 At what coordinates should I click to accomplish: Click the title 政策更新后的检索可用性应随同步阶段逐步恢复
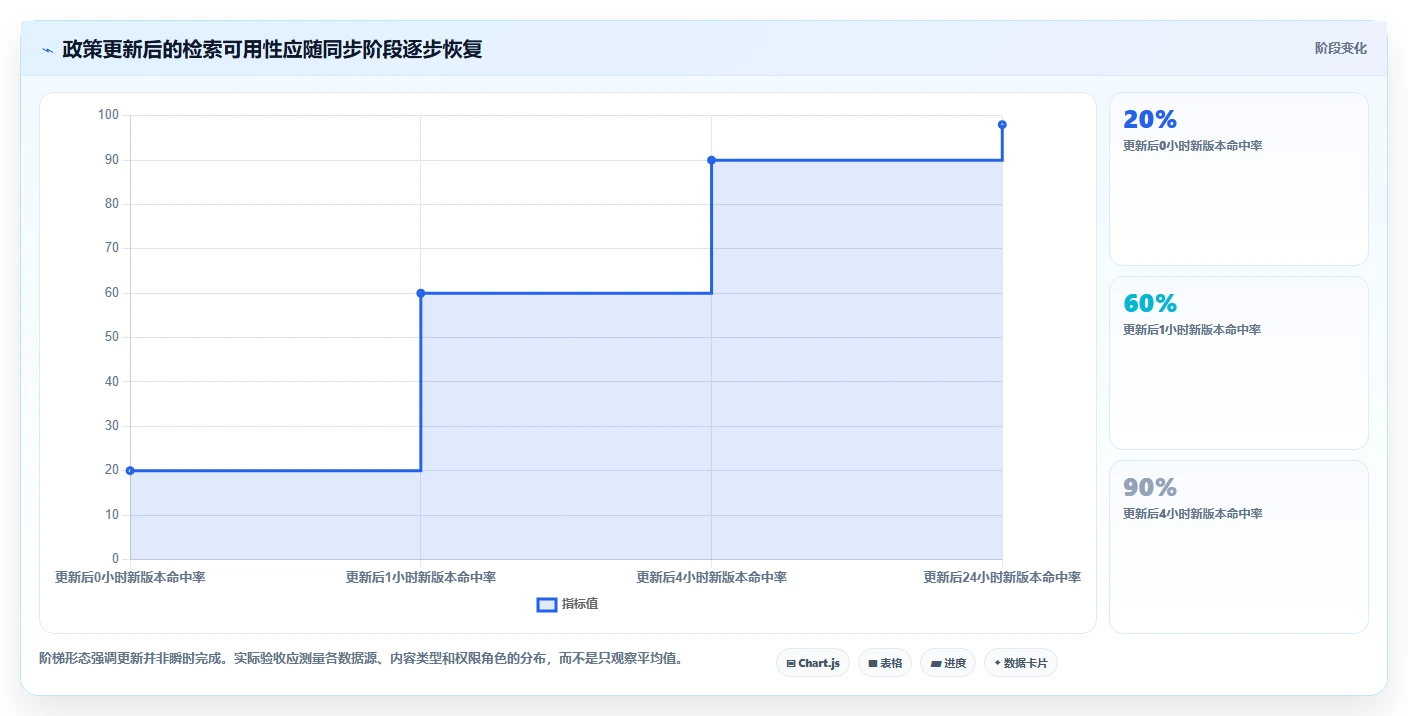(x=272, y=49)
